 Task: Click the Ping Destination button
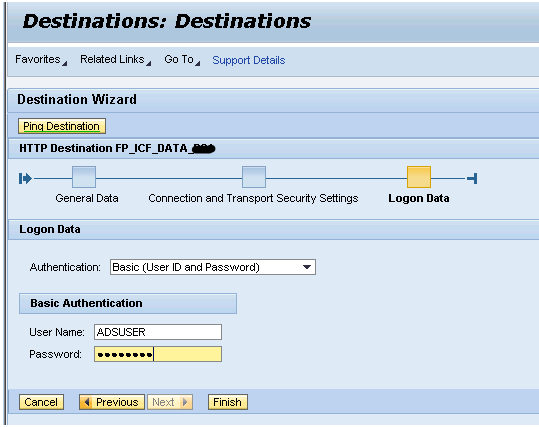point(62,126)
